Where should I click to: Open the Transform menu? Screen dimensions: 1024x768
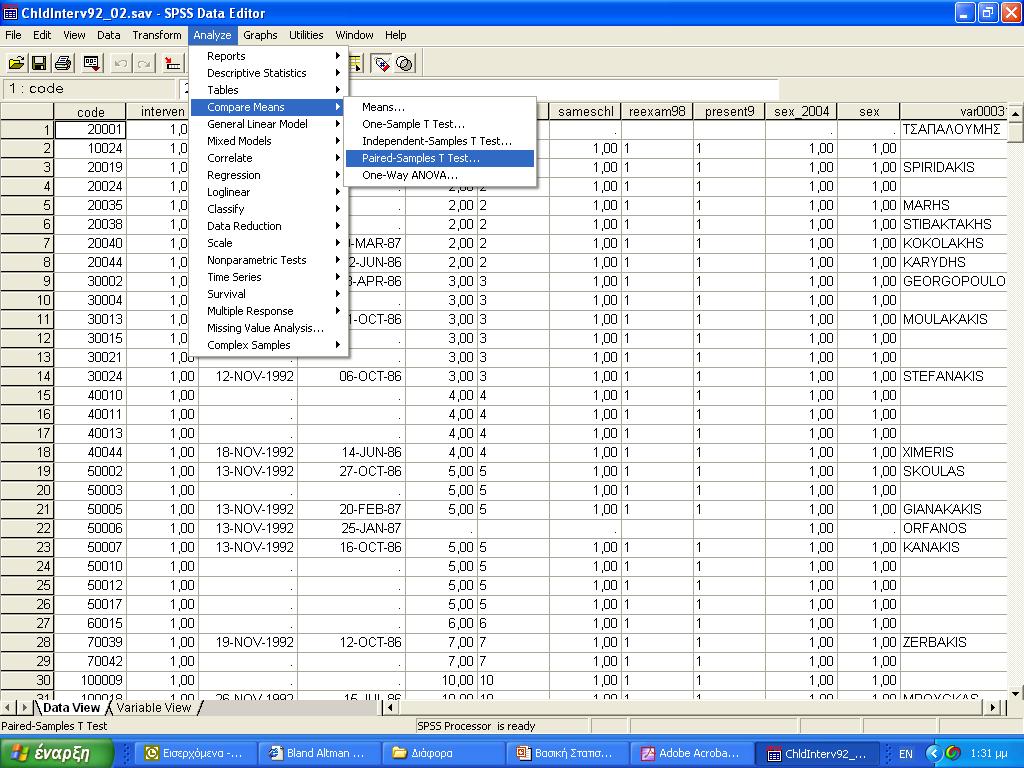point(157,35)
